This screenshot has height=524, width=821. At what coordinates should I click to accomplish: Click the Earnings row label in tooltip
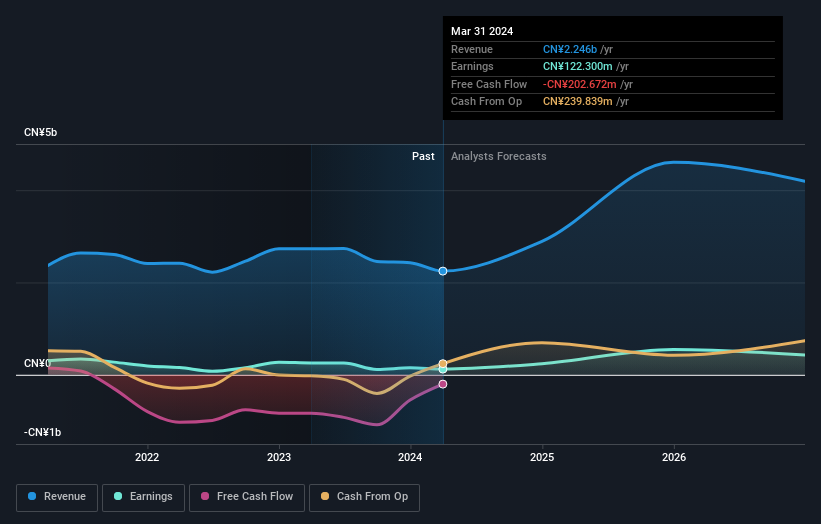click(472, 66)
